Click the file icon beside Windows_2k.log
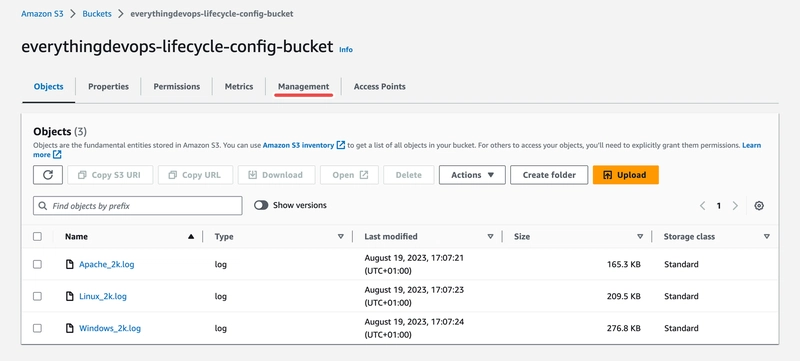The height and width of the screenshot is (361, 800). click(70, 328)
